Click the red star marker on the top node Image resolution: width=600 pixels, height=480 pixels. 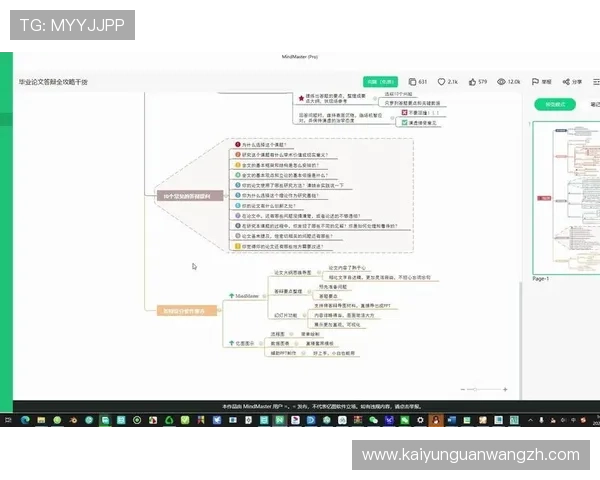(300, 98)
